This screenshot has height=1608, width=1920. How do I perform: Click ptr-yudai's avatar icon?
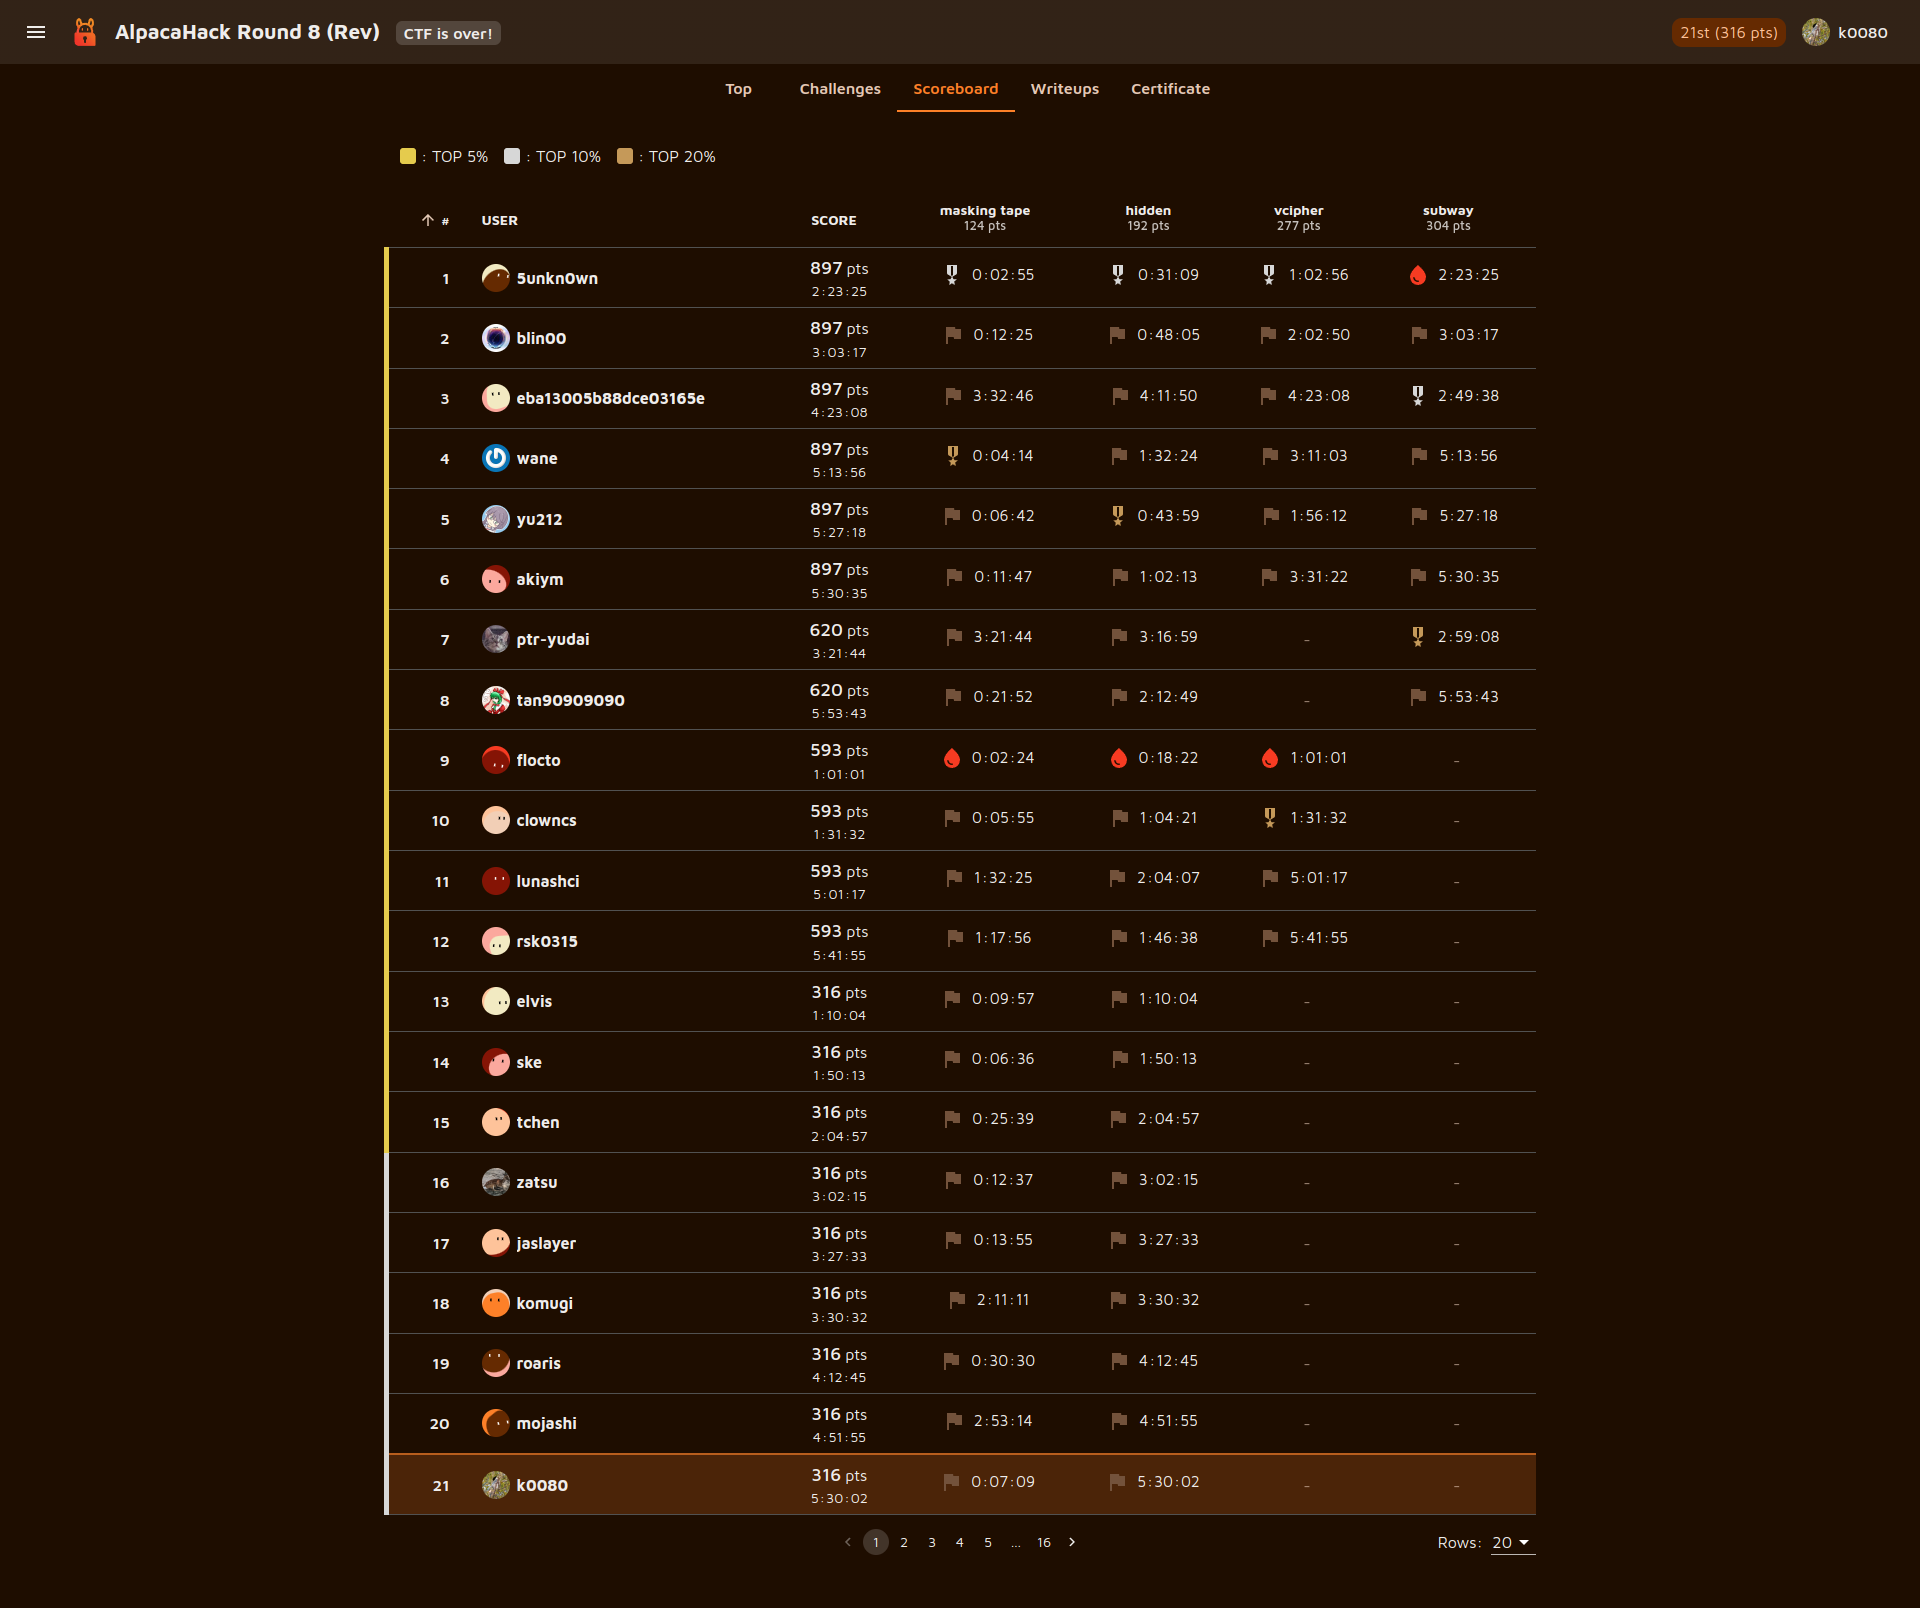495,639
